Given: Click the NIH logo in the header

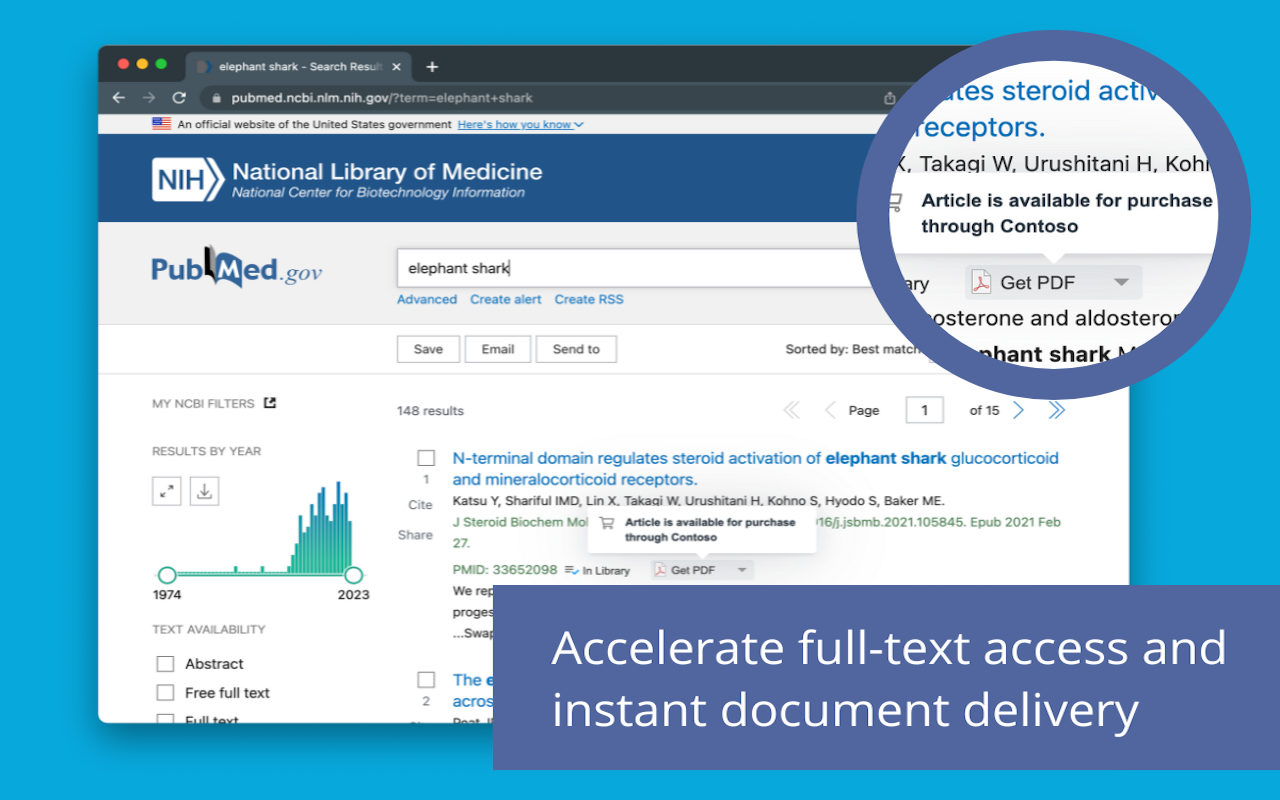Looking at the screenshot, I should click(187, 180).
